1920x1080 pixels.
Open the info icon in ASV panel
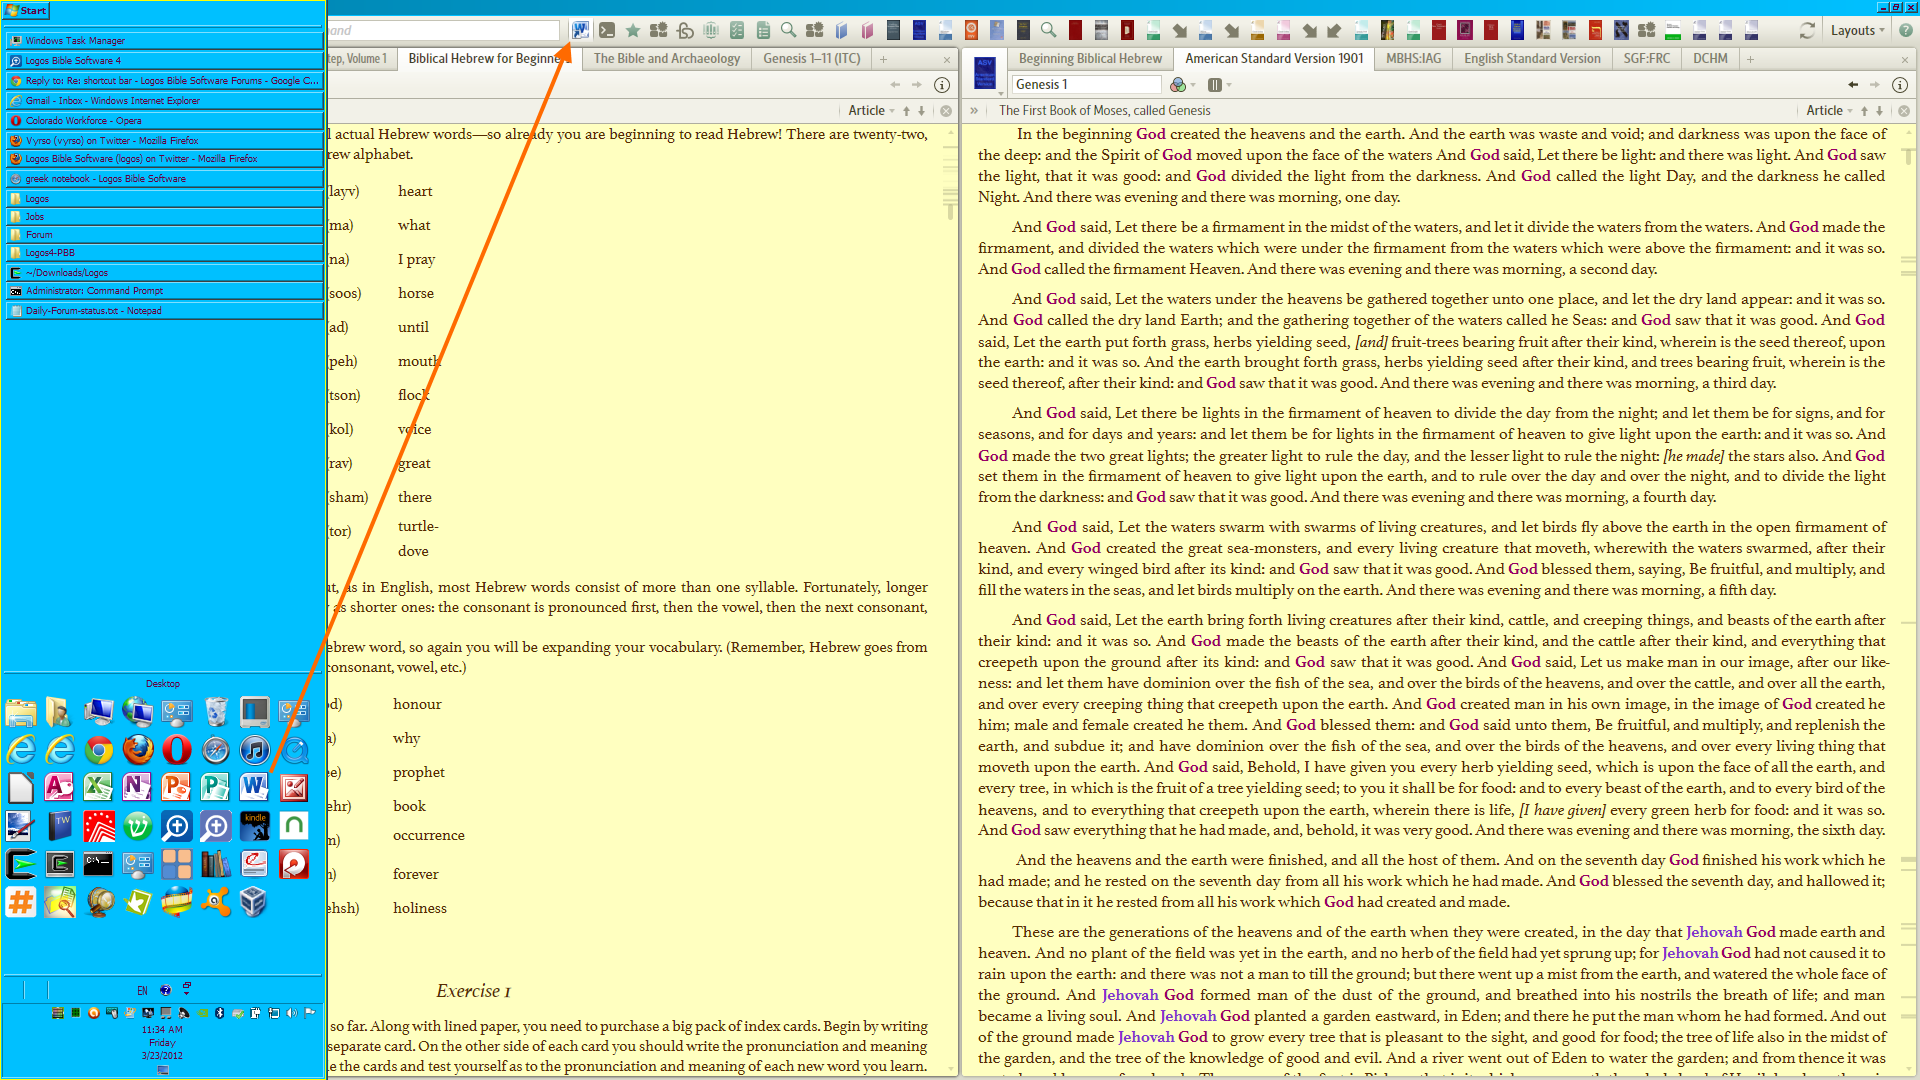[x=1899, y=85]
